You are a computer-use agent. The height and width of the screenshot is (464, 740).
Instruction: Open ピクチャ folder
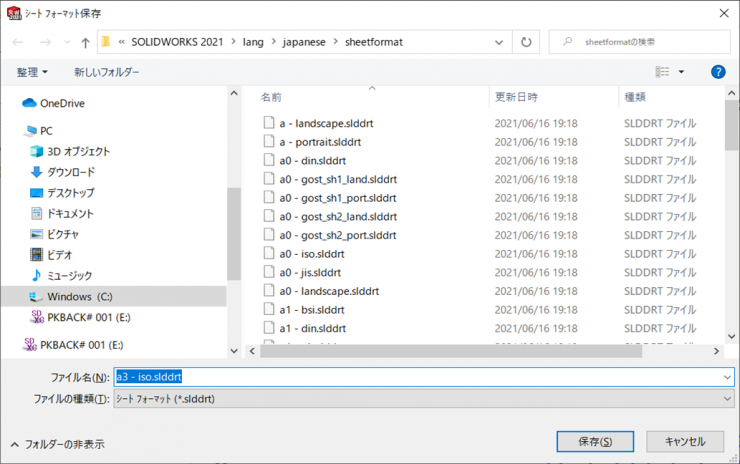coord(54,235)
